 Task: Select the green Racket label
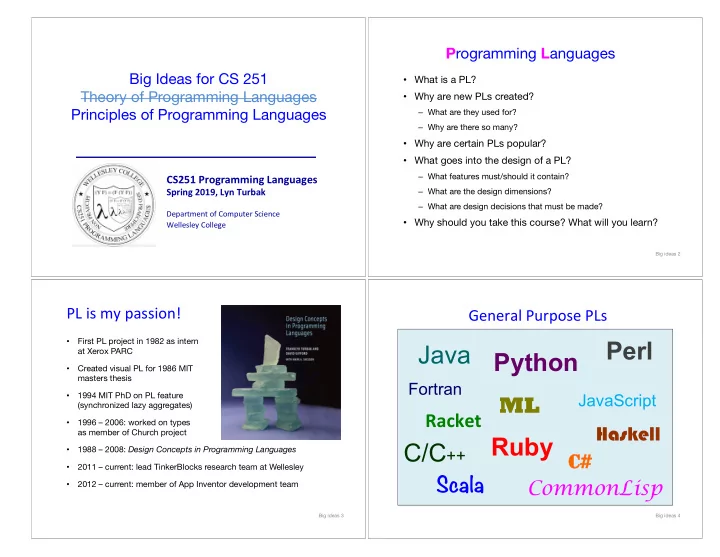[453, 421]
